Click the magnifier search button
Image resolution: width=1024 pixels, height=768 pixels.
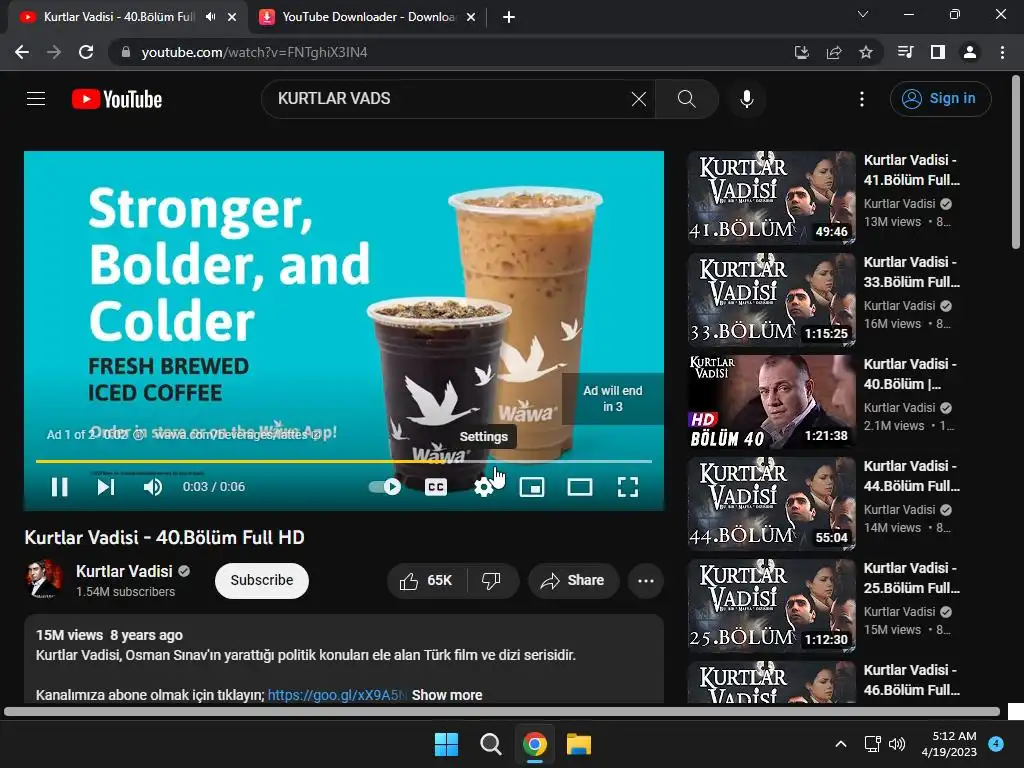pos(686,99)
